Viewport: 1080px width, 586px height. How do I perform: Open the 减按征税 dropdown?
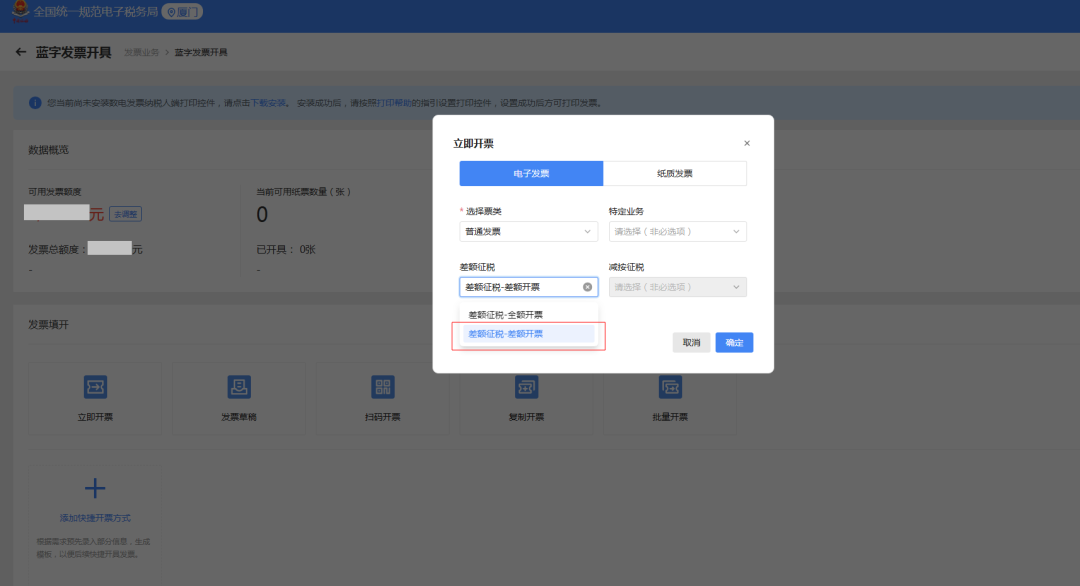tap(678, 287)
